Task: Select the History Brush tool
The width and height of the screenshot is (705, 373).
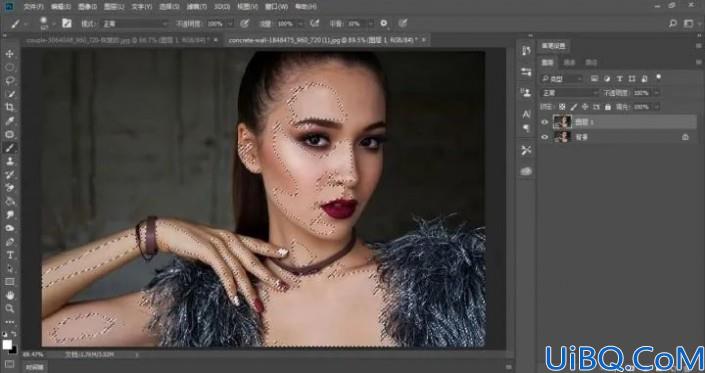Action: click(x=9, y=174)
